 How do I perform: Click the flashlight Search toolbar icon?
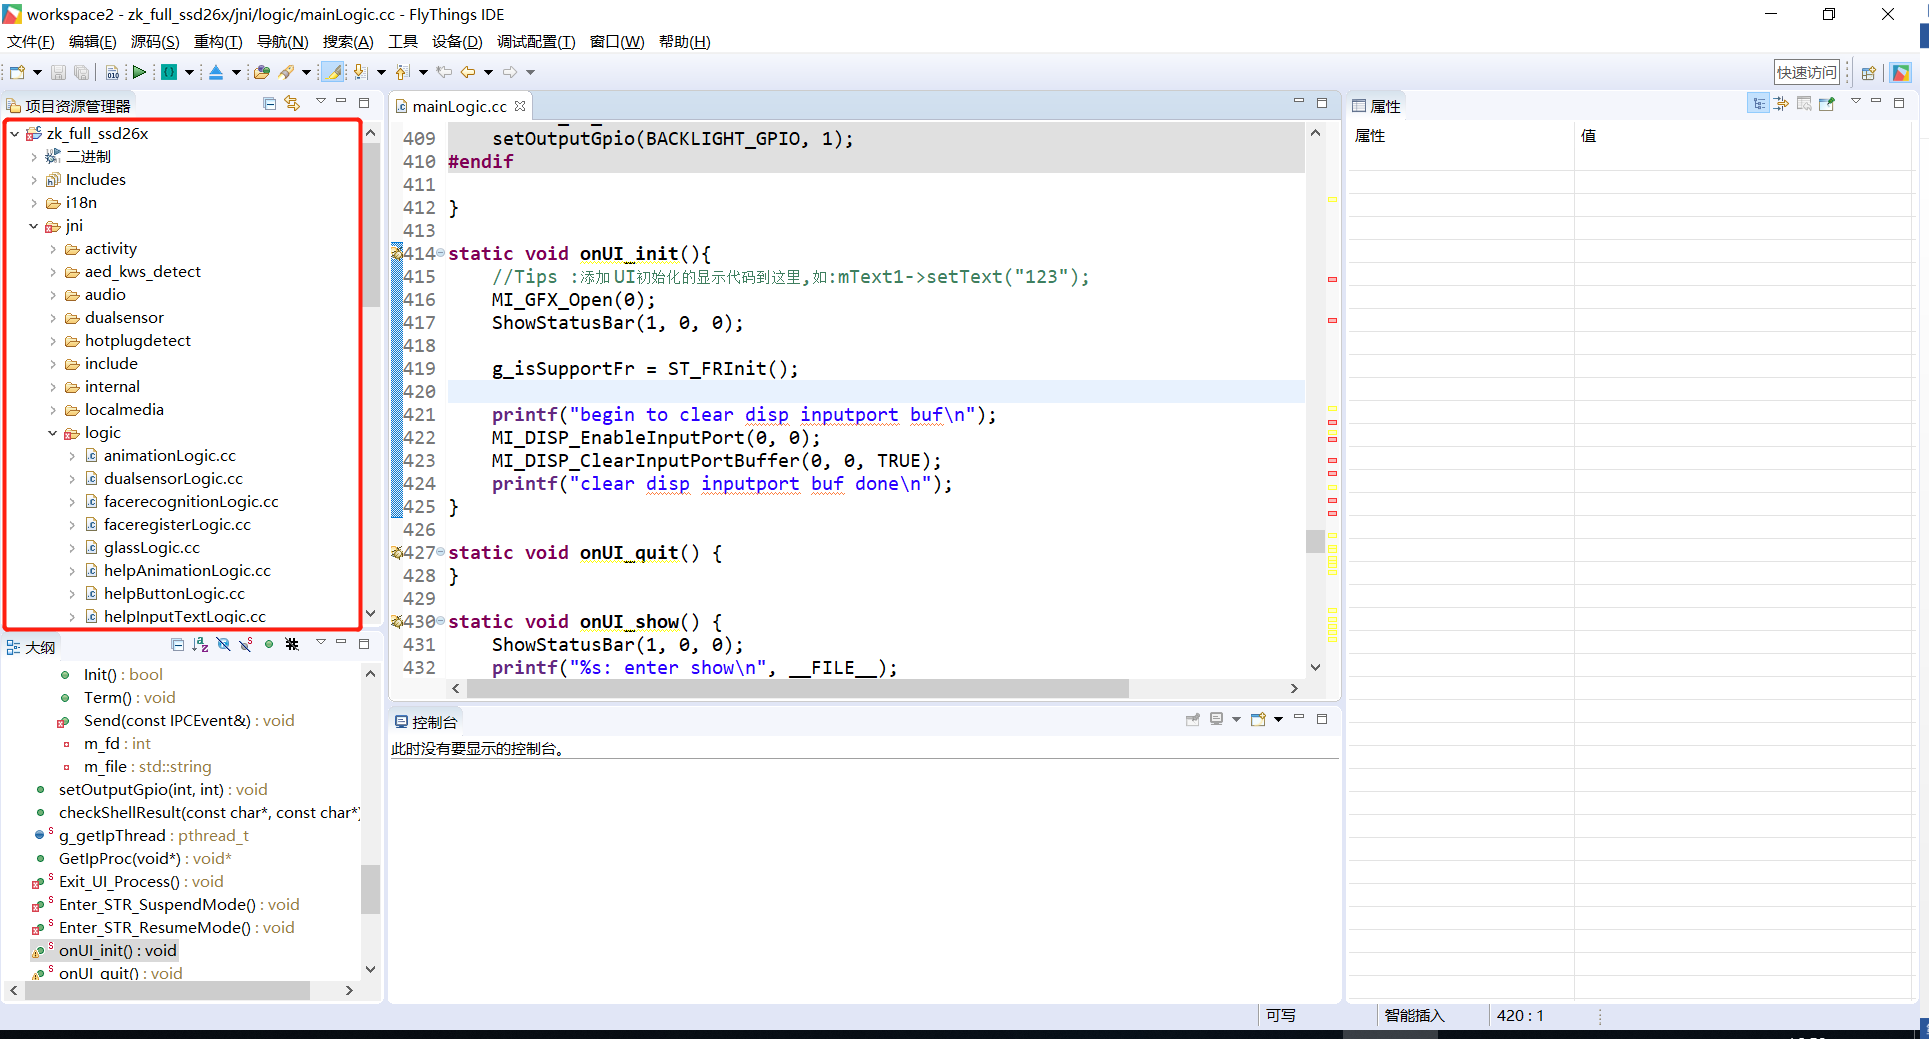point(287,72)
